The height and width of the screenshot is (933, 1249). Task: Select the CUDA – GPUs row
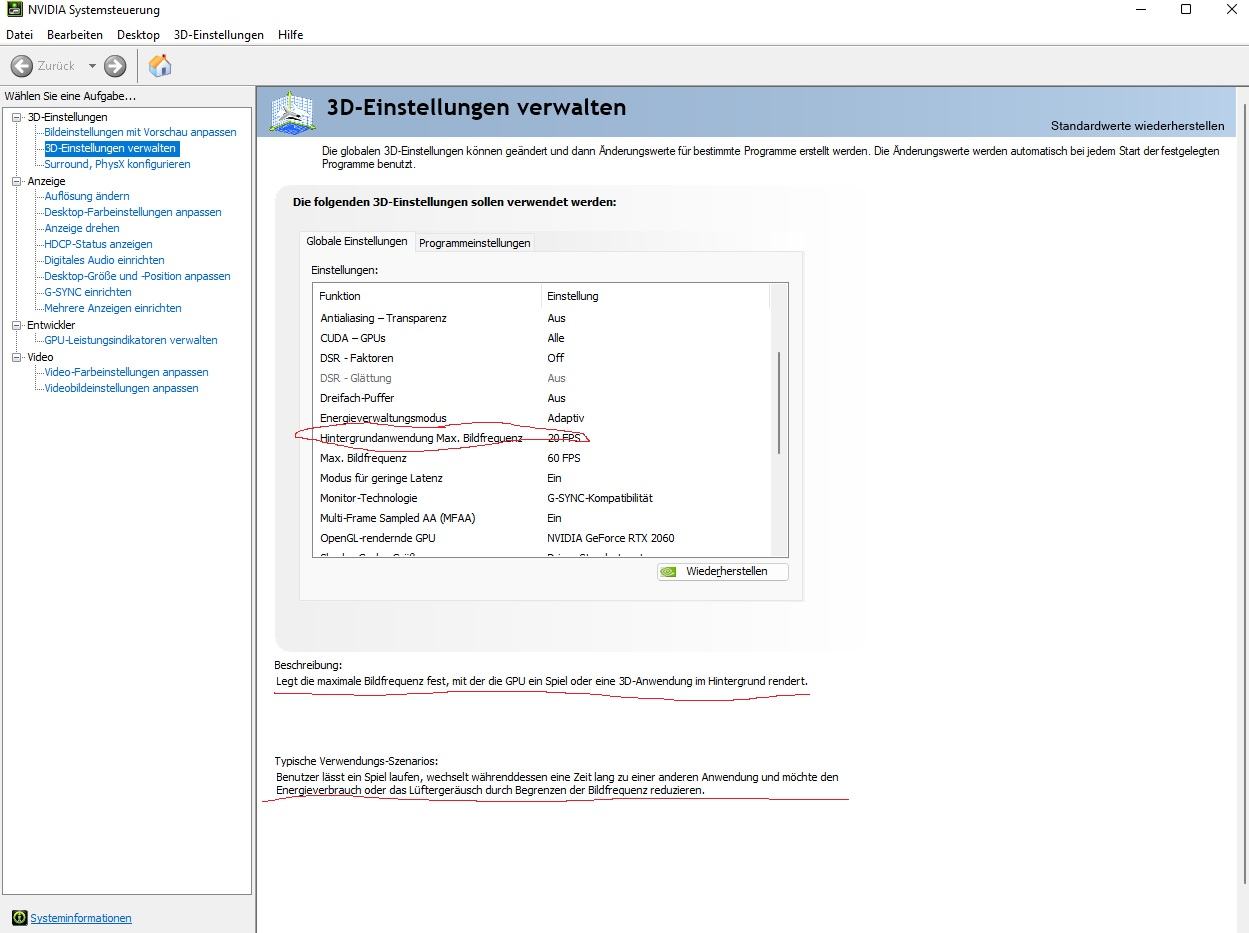(x=541, y=338)
